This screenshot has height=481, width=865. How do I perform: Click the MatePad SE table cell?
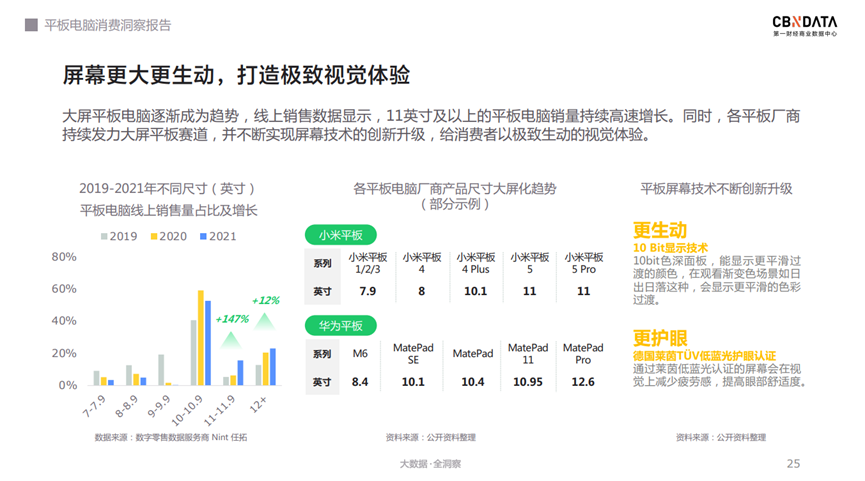(x=413, y=354)
